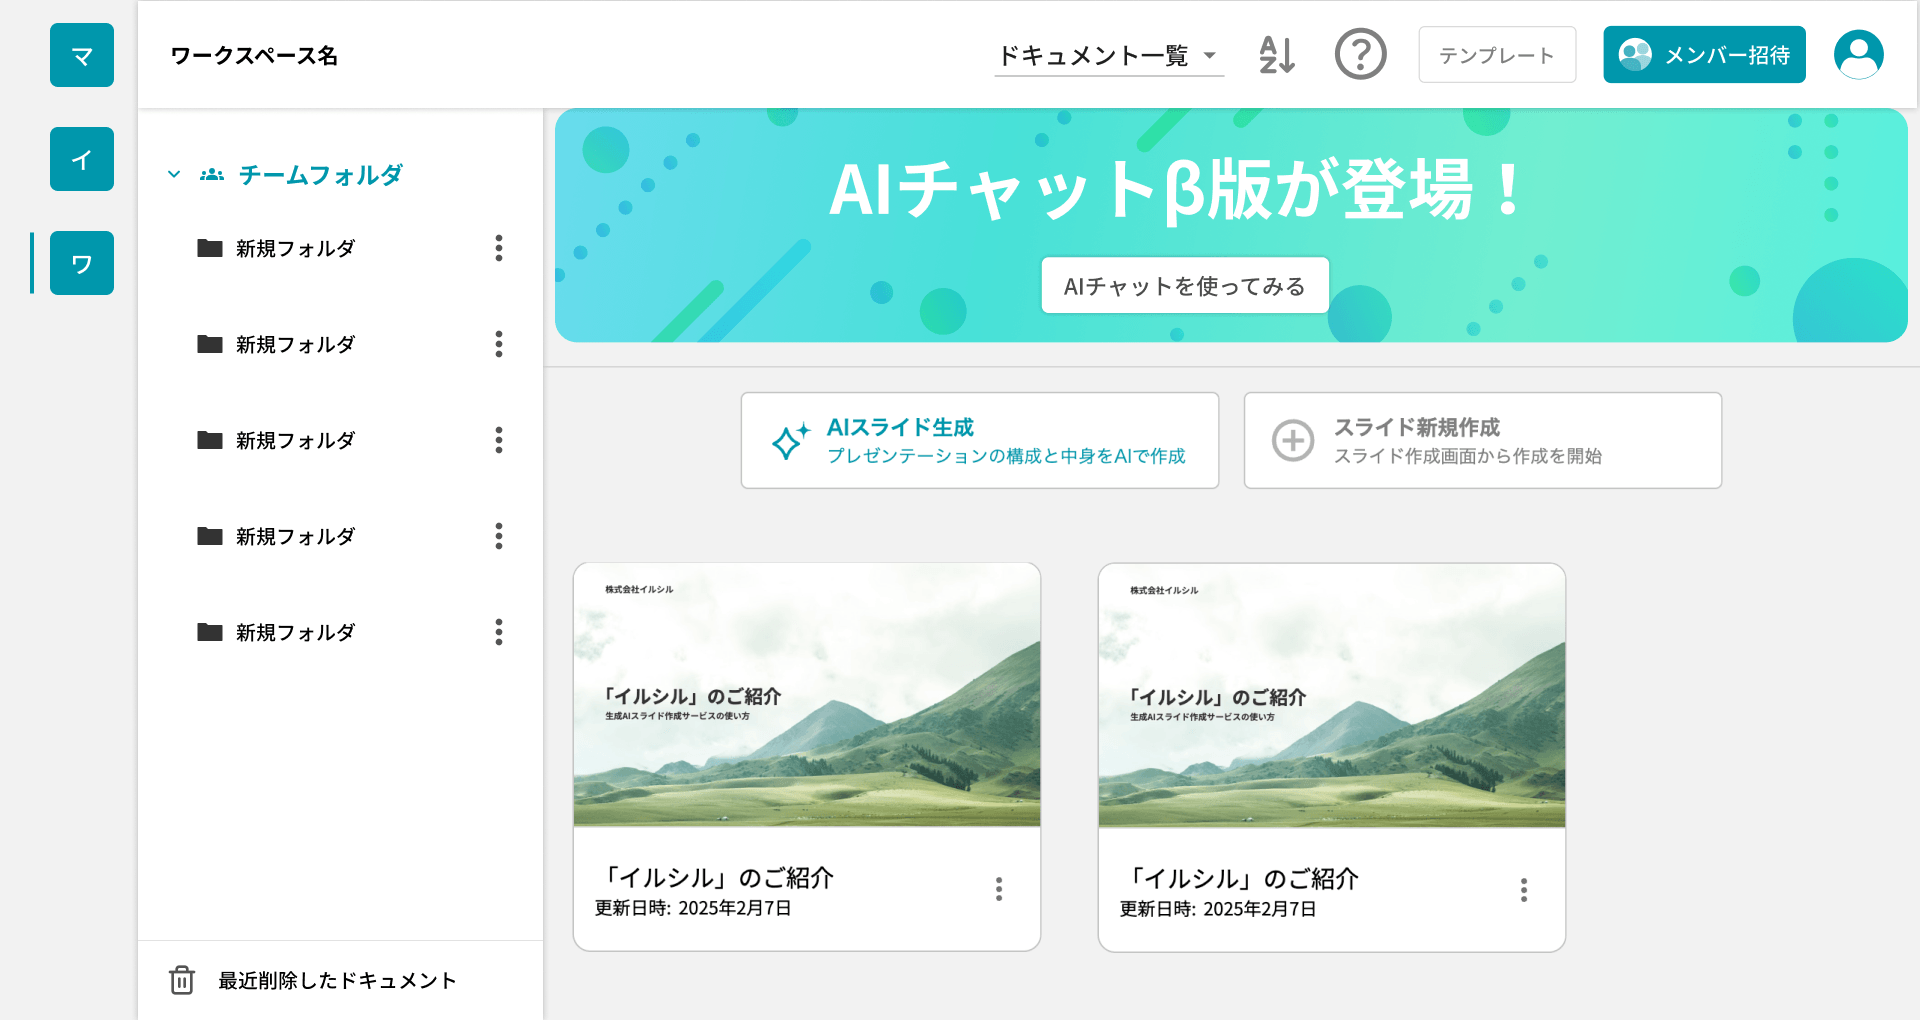Click the first イルシル presentation thumbnail
This screenshot has height=1020, width=1920.
pos(806,696)
